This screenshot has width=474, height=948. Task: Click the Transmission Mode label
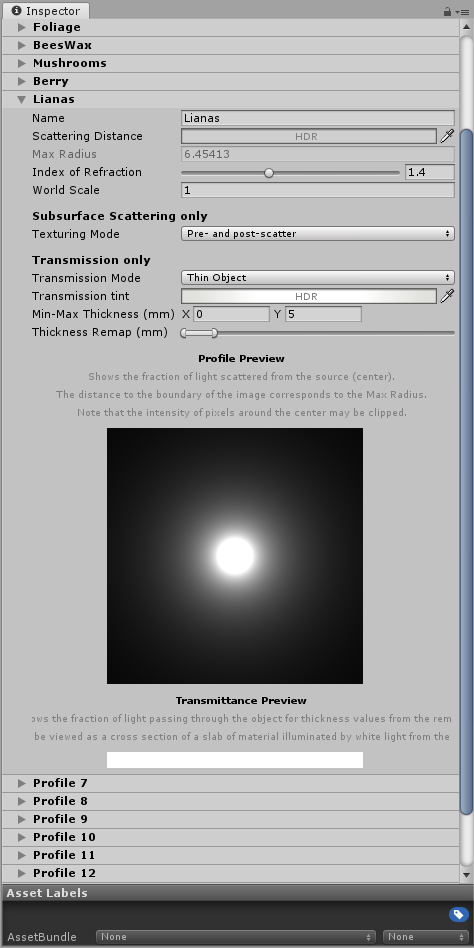tap(86, 278)
